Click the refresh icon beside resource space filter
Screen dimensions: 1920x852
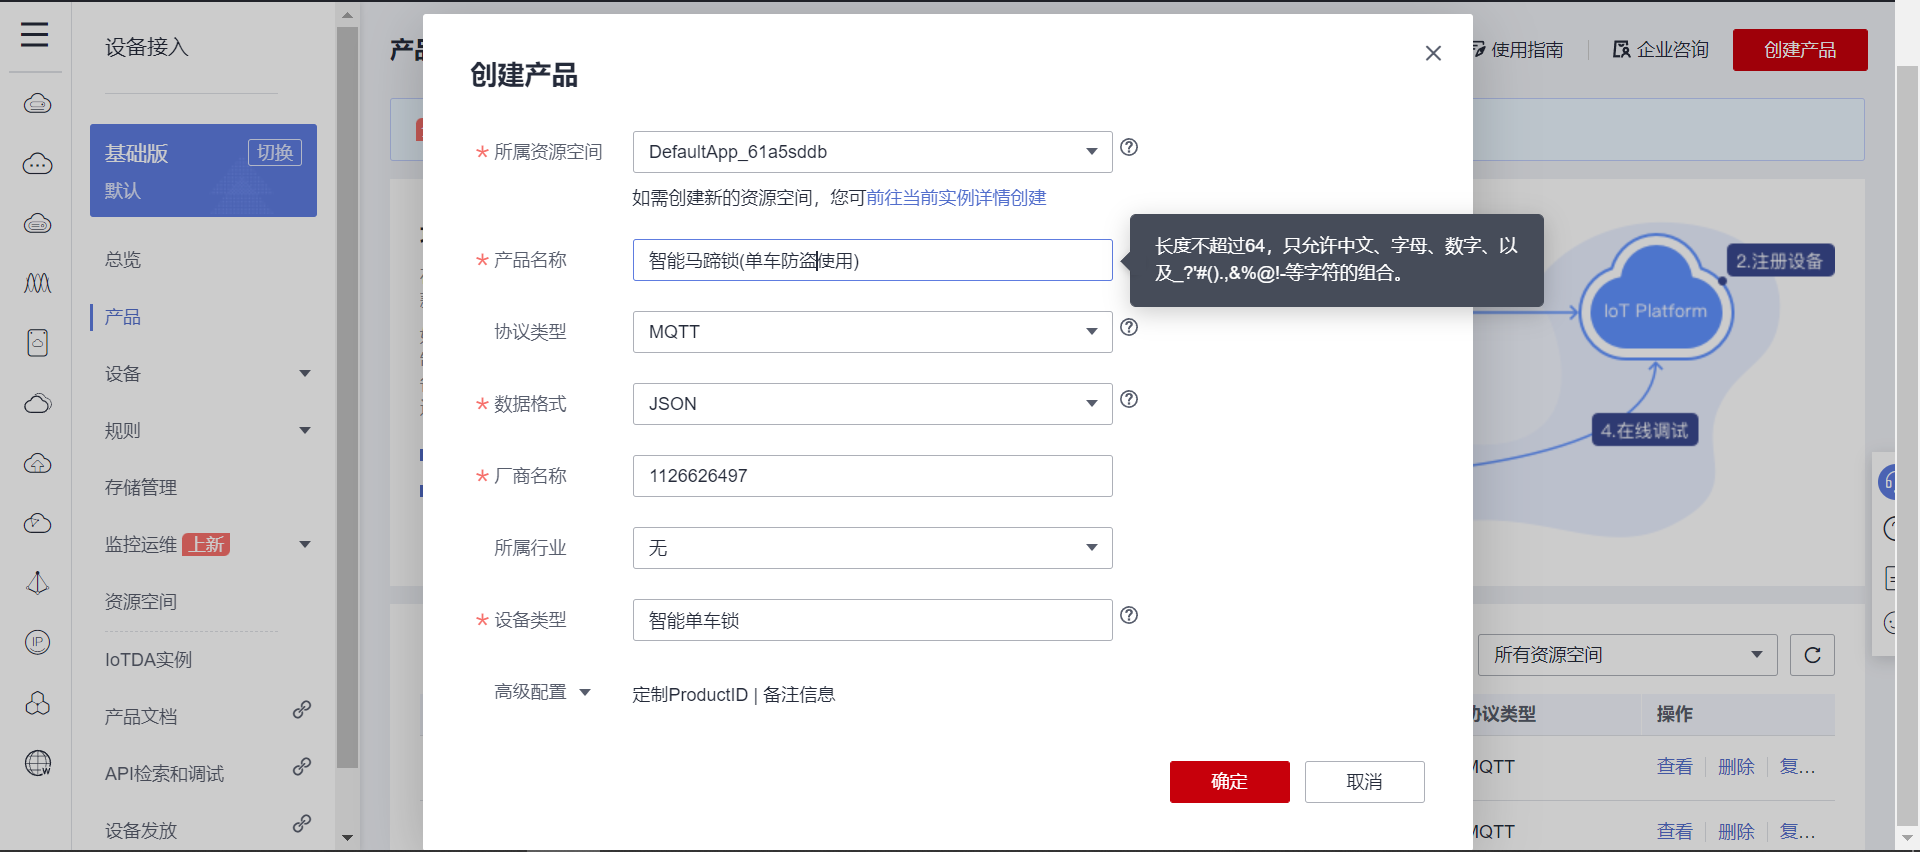click(x=1812, y=655)
